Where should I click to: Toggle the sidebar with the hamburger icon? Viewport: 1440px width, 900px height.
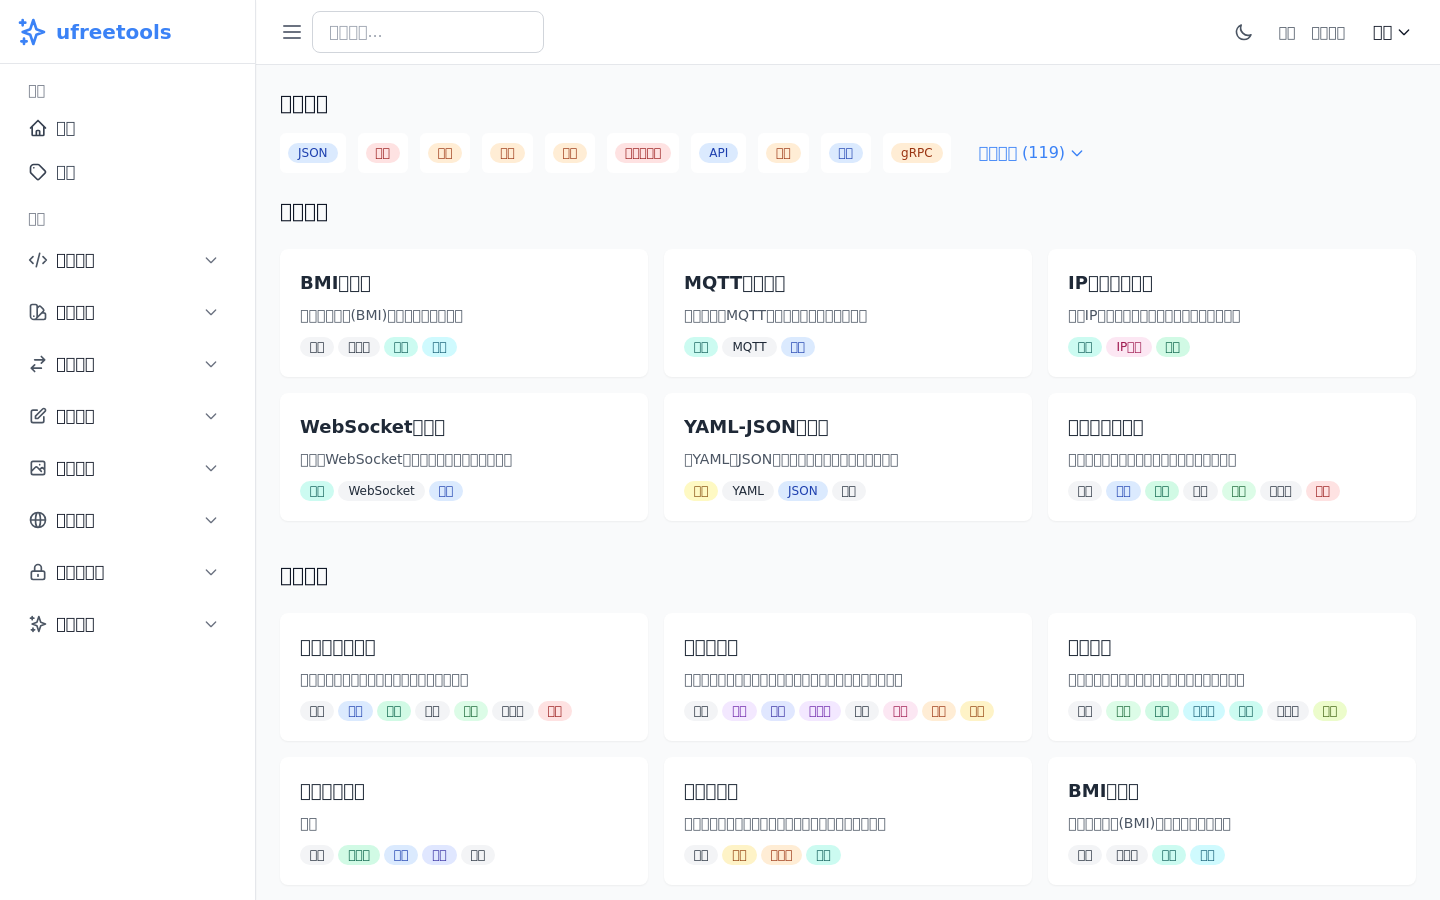(x=292, y=32)
